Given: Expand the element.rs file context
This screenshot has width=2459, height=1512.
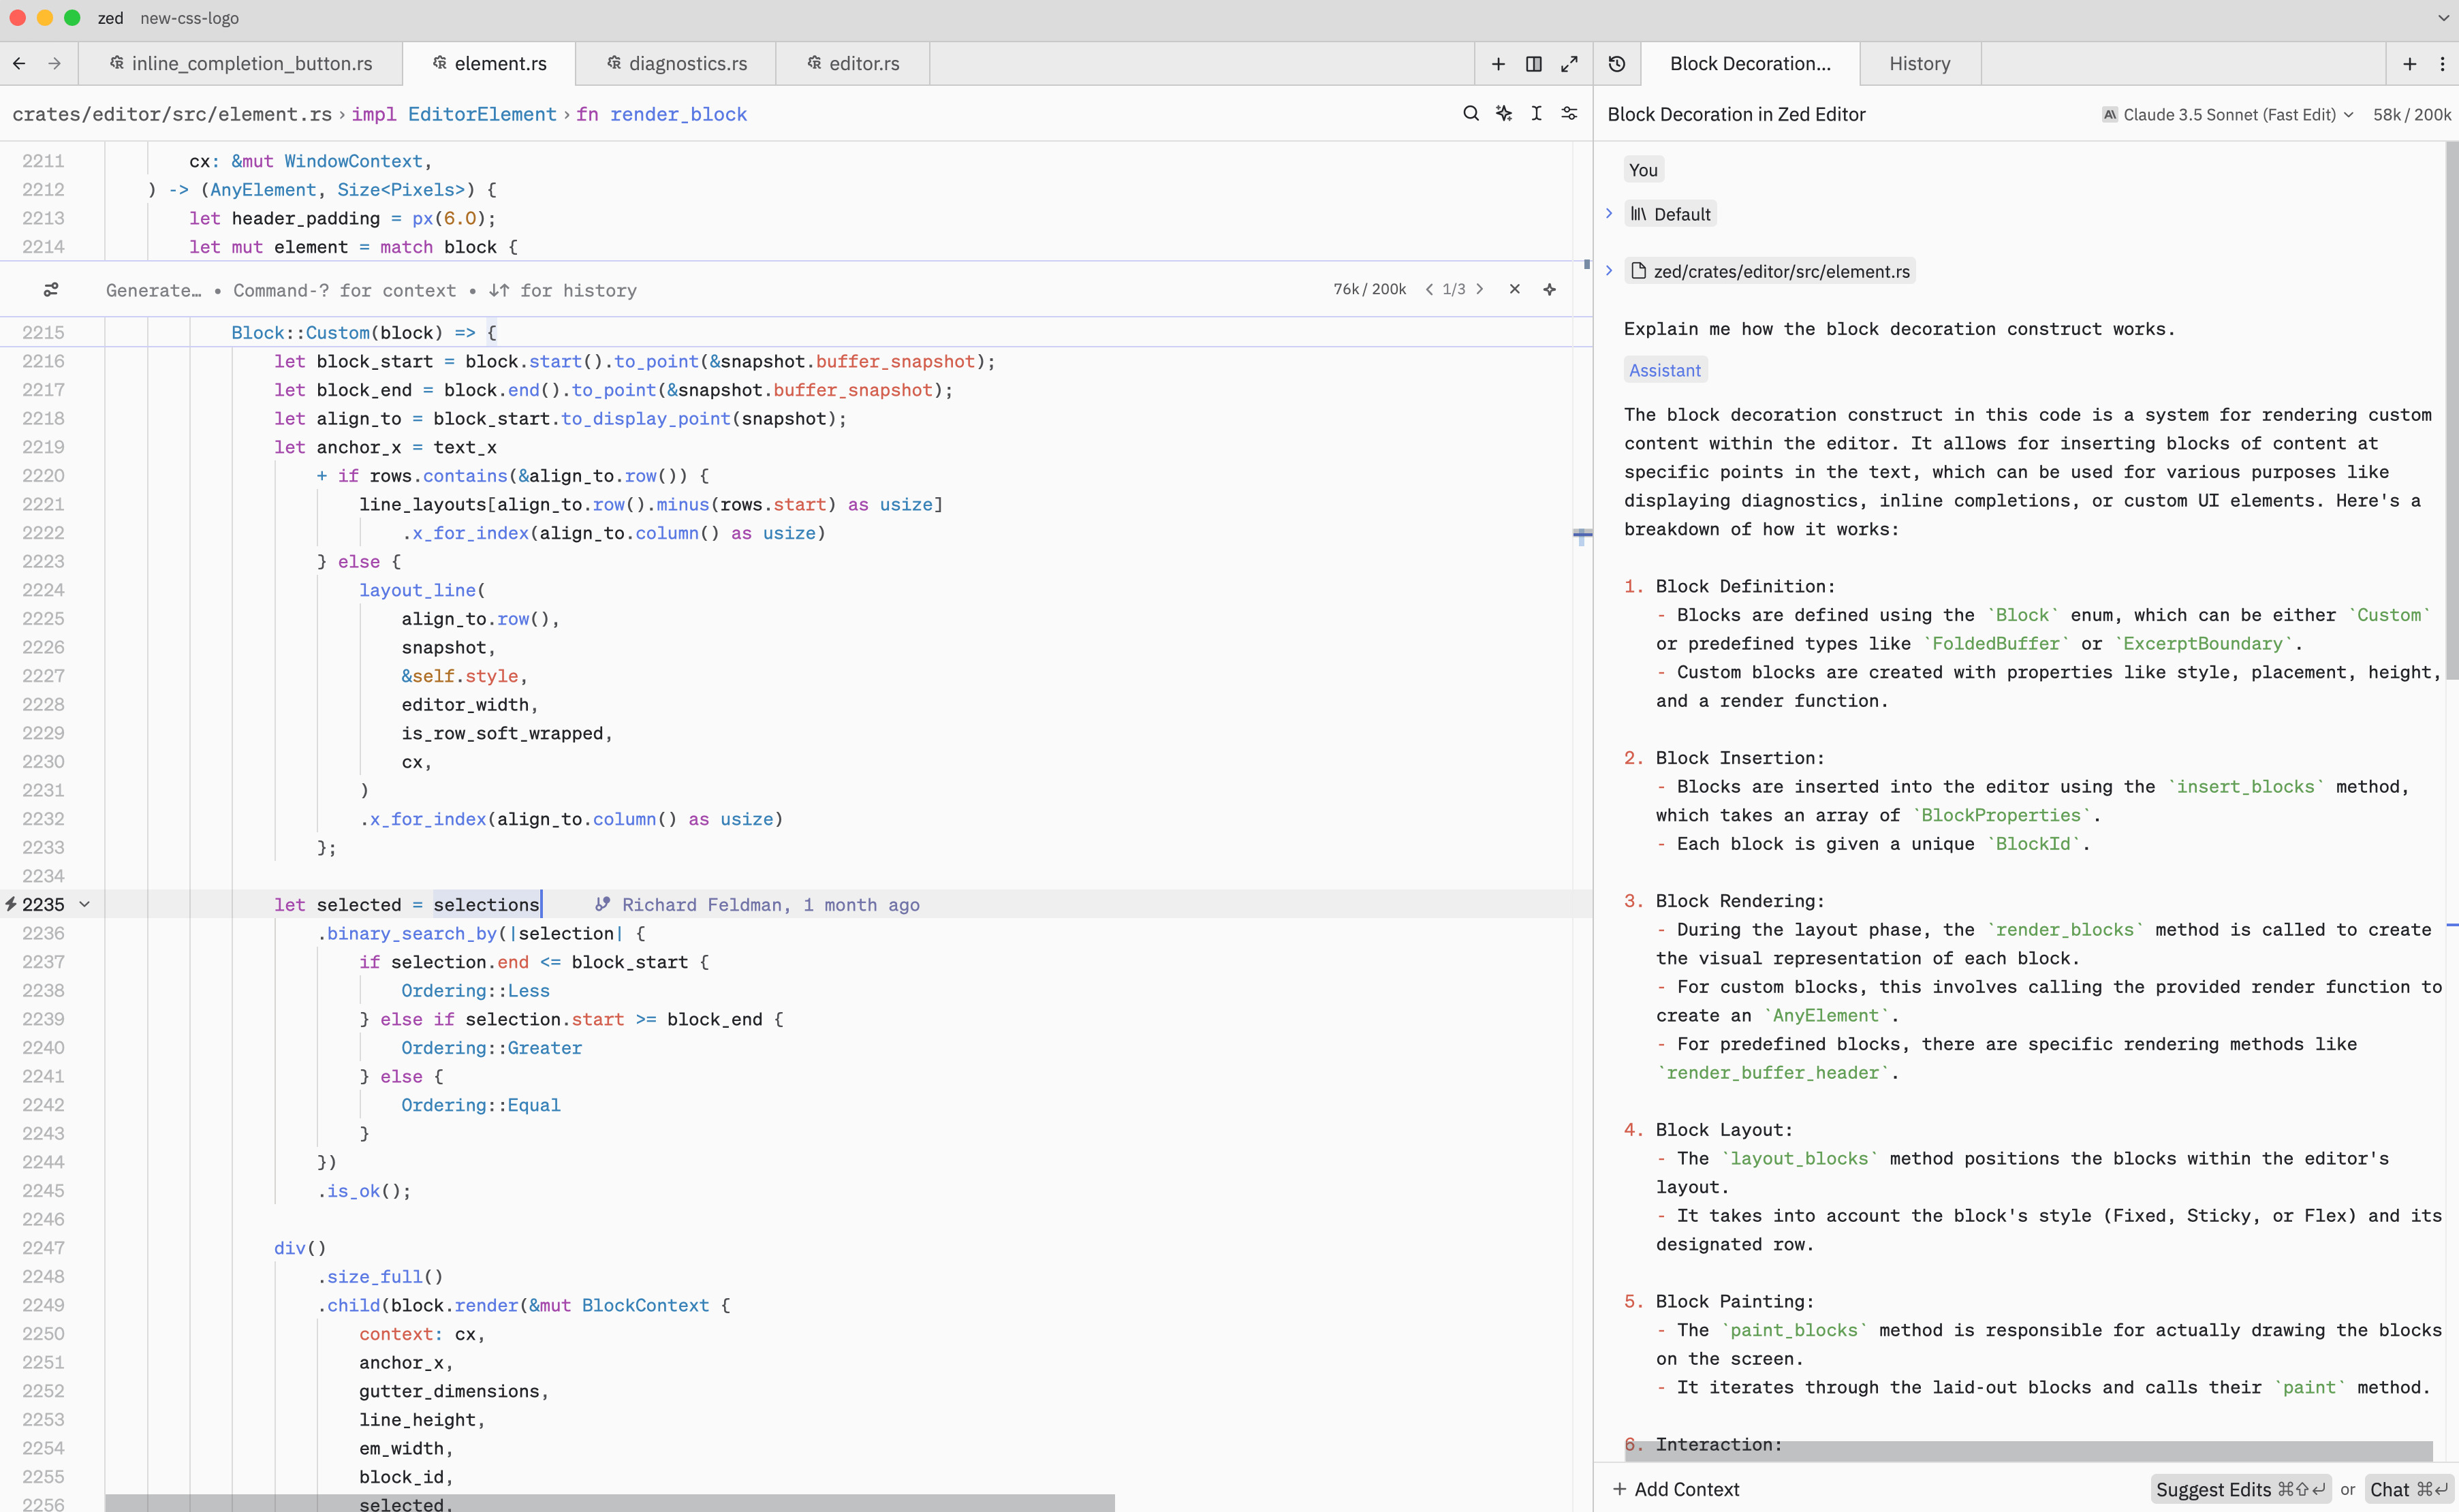Looking at the screenshot, I should pos(1609,270).
